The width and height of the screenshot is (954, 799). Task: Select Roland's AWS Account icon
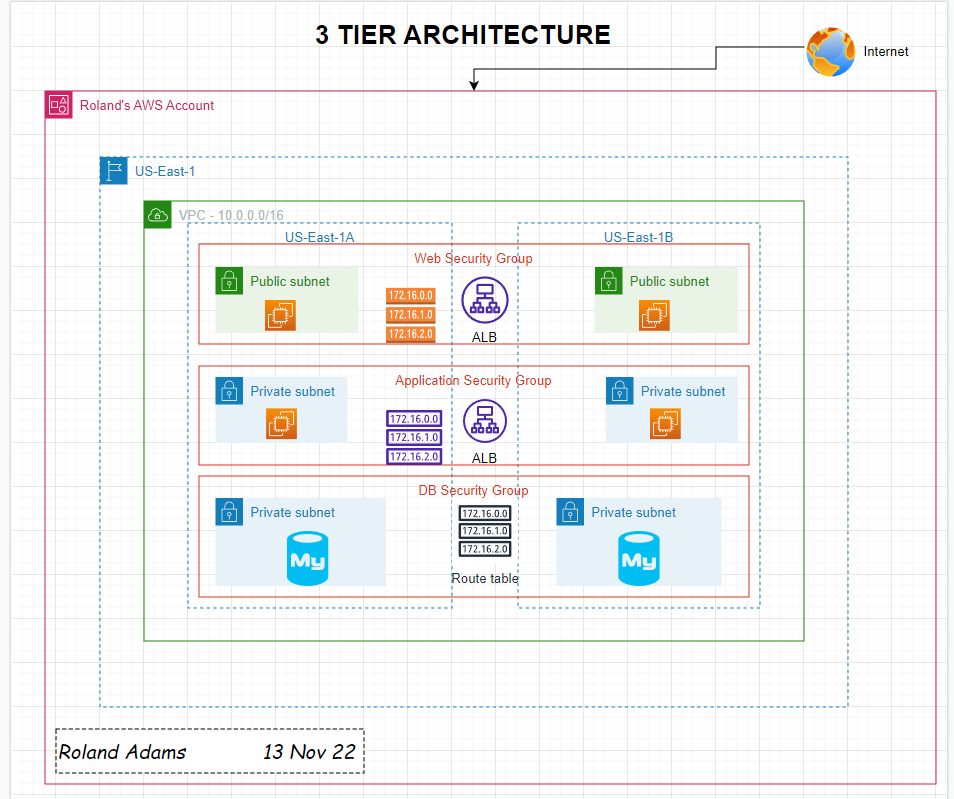58,104
